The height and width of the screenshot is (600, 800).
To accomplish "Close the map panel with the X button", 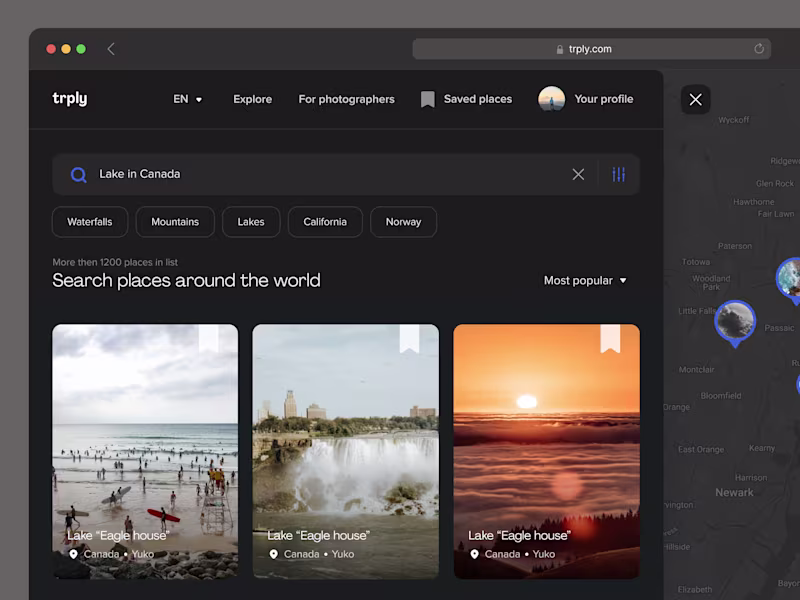I will pyautogui.click(x=695, y=99).
